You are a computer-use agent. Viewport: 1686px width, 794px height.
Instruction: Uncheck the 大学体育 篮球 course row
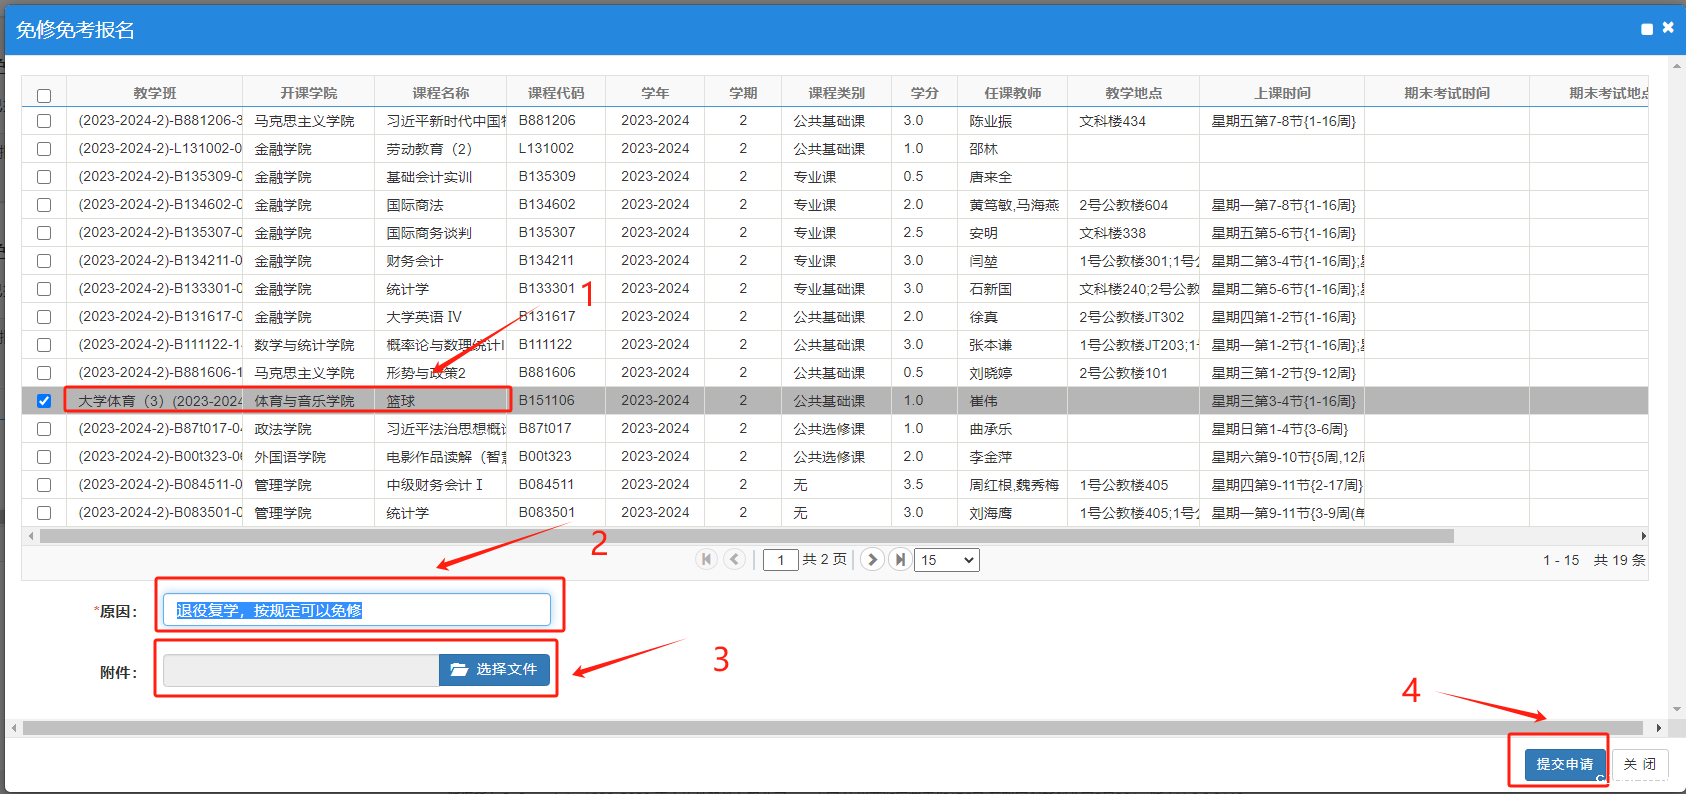pos(44,401)
